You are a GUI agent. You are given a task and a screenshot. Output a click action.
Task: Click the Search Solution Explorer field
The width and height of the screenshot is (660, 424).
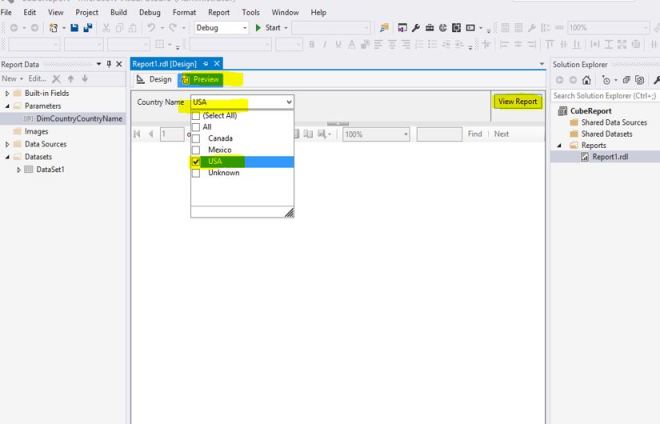pyautogui.click(x=603, y=96)
